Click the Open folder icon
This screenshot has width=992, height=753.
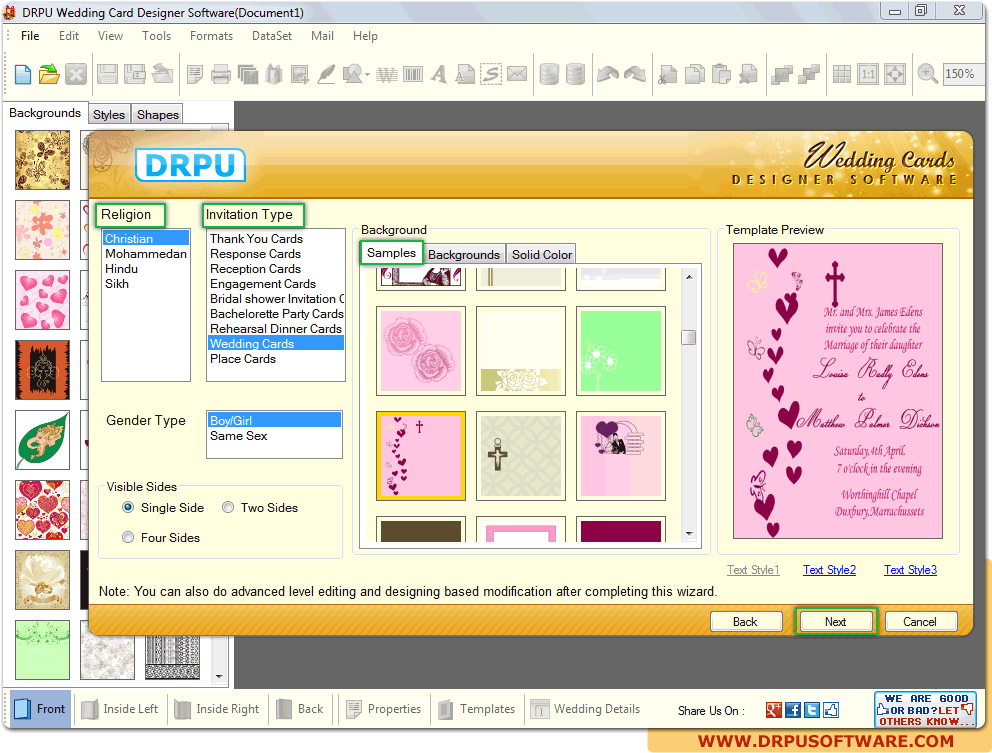[x=49, y=75]
